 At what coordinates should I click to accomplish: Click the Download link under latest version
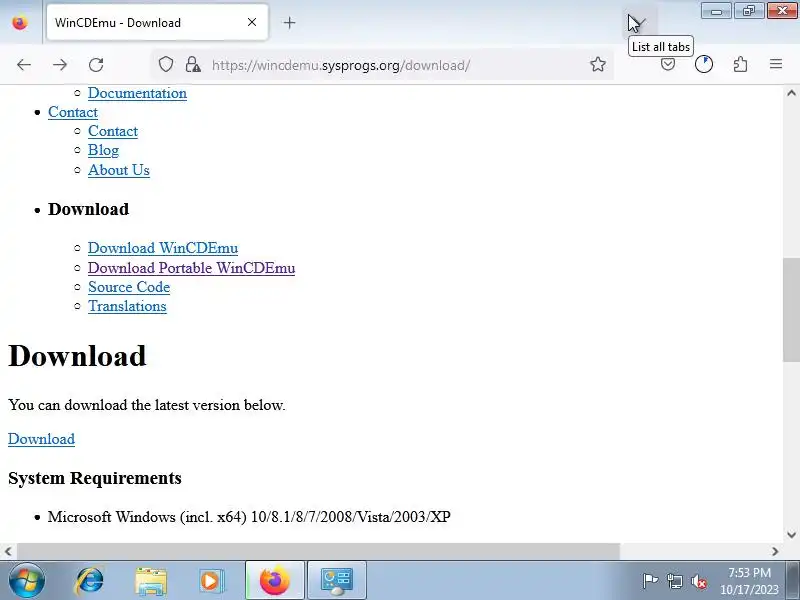[x=41, y=439]
